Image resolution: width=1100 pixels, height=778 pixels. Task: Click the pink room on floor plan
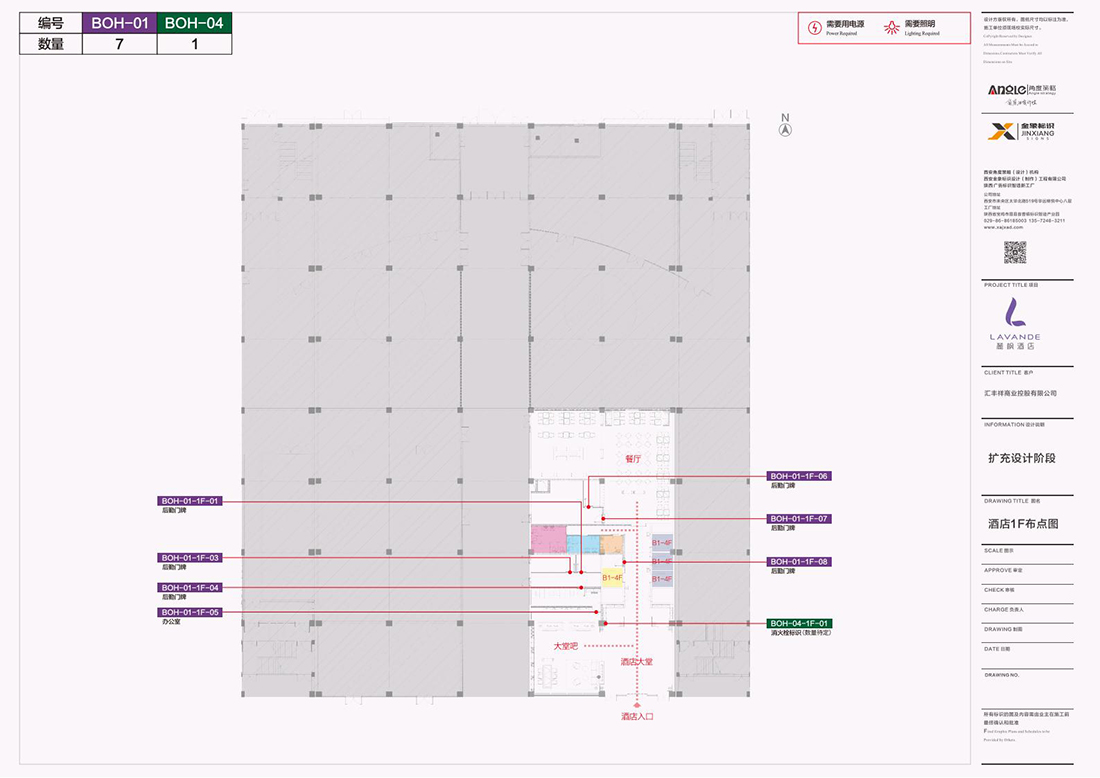[548, 541]
